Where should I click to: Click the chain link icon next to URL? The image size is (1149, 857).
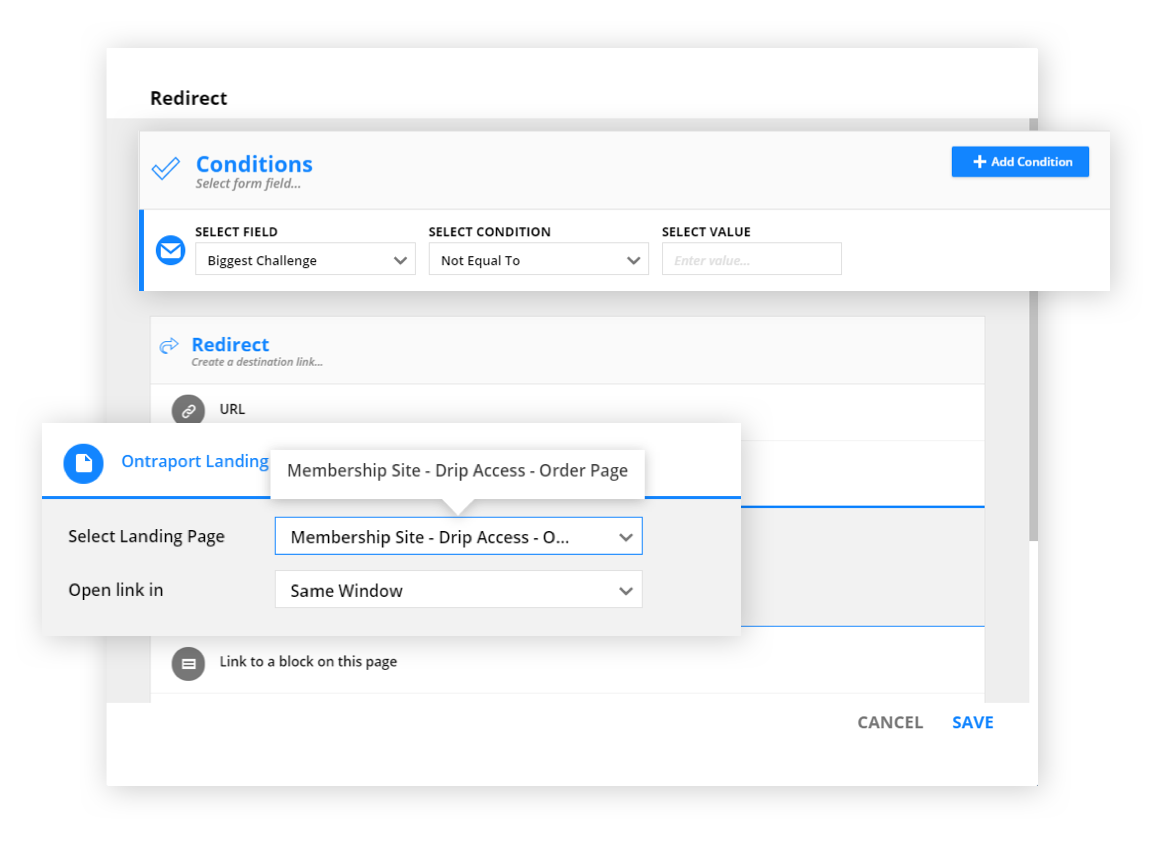click(188, 409)
